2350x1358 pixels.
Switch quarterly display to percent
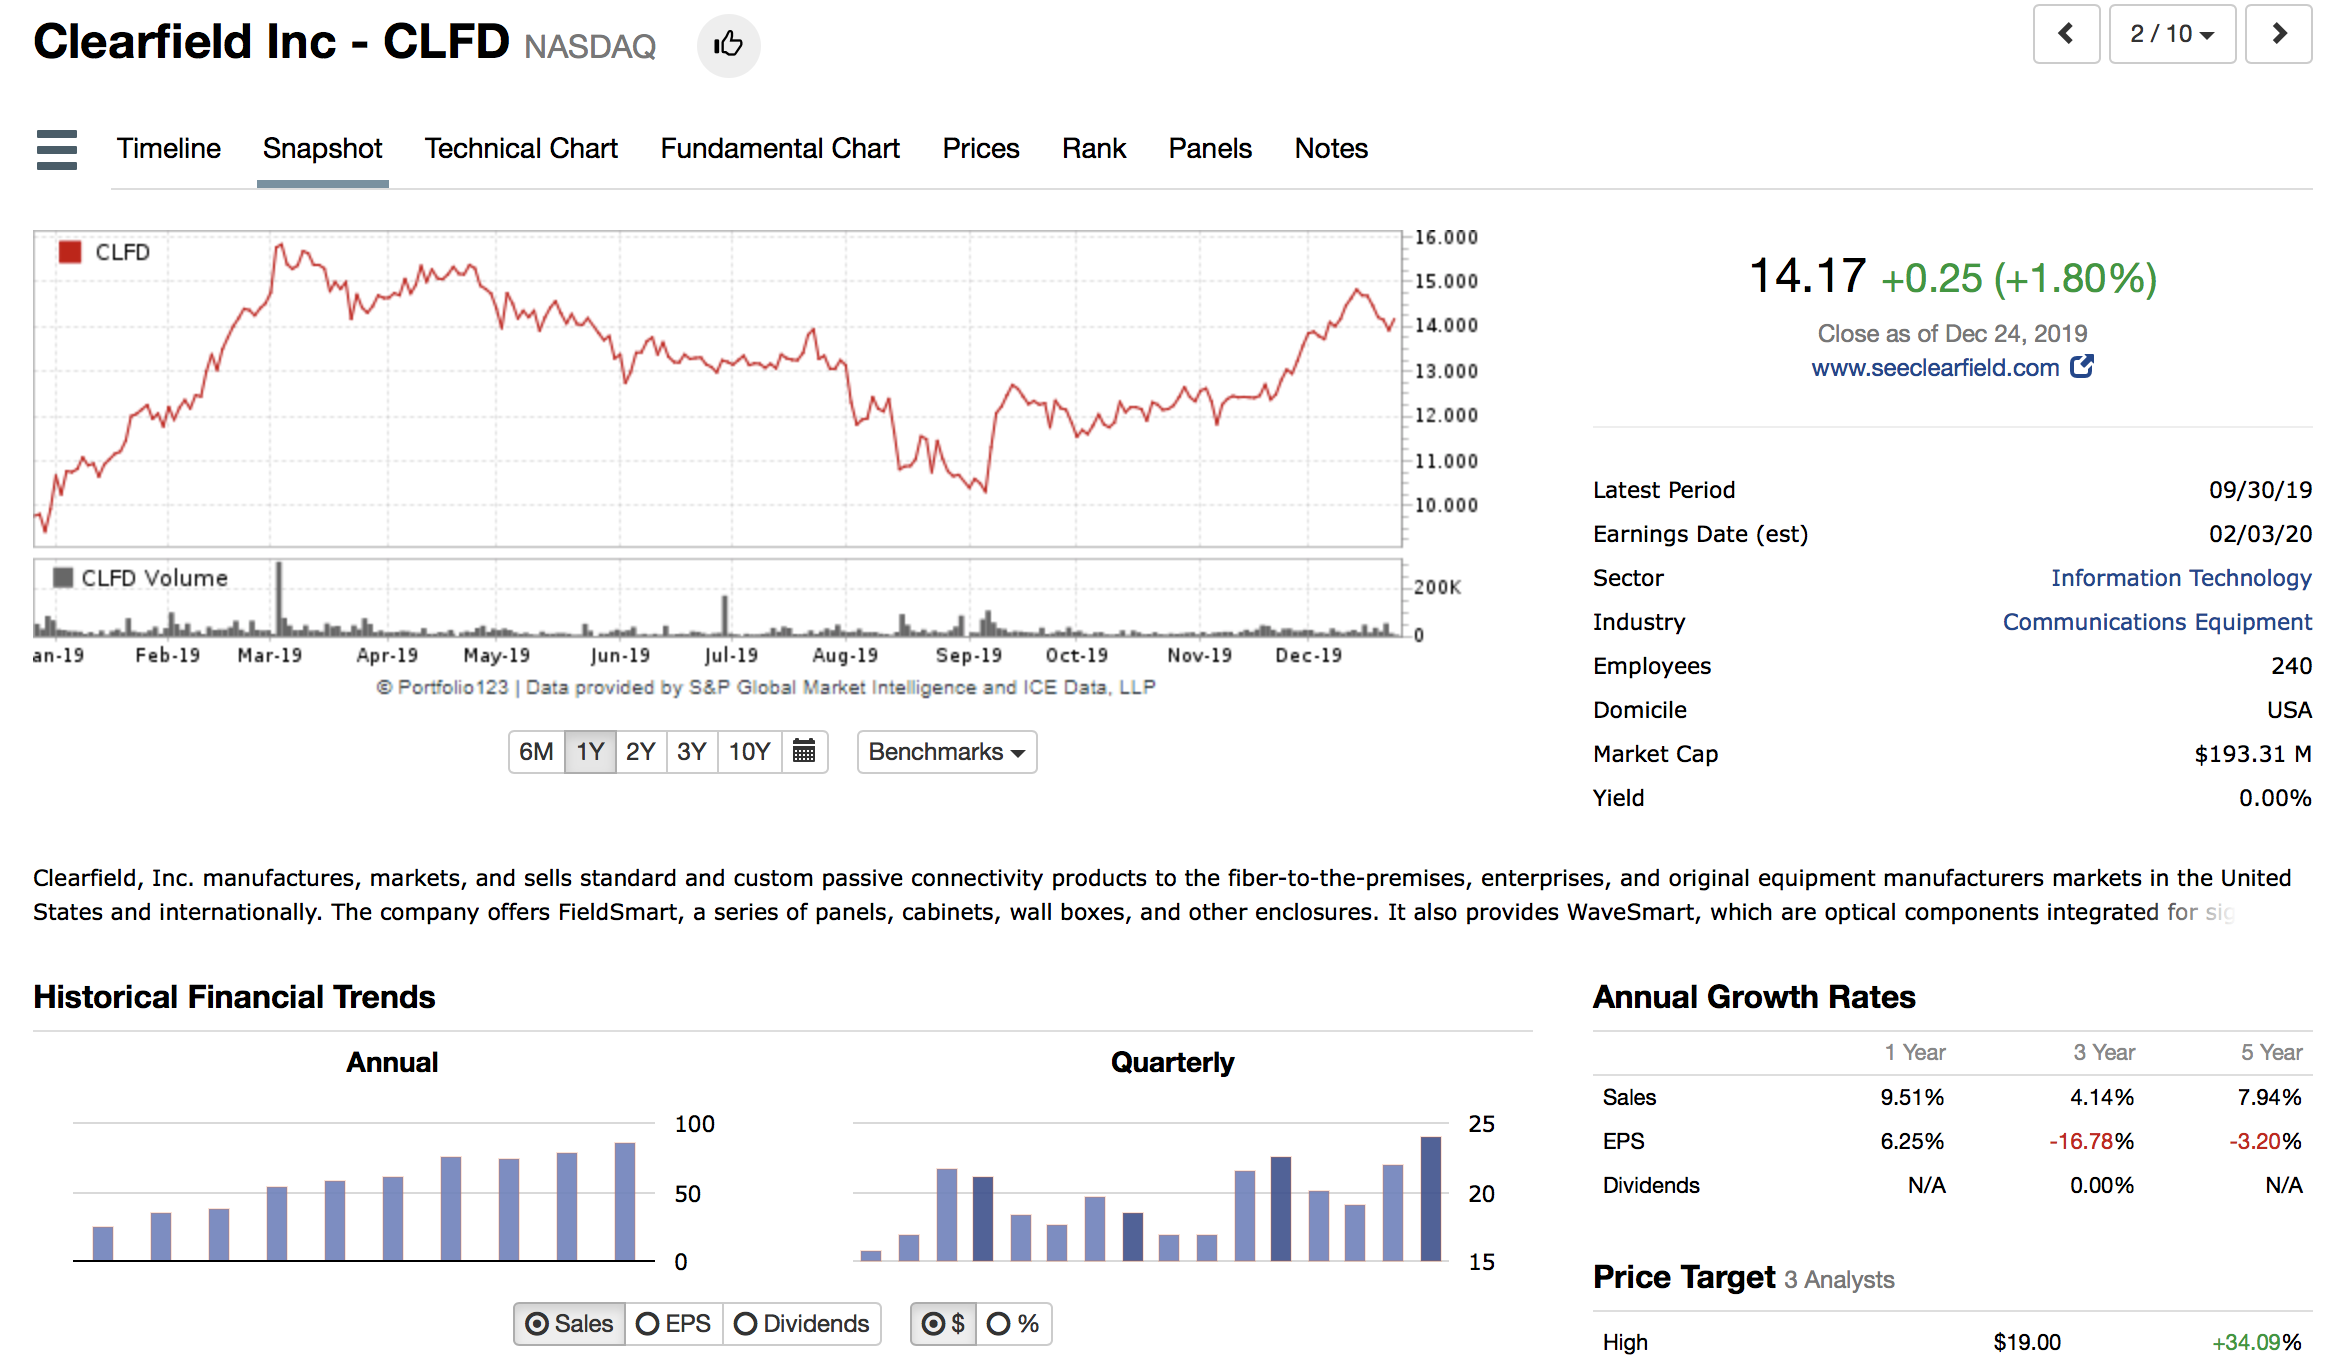(1013, 1324)
